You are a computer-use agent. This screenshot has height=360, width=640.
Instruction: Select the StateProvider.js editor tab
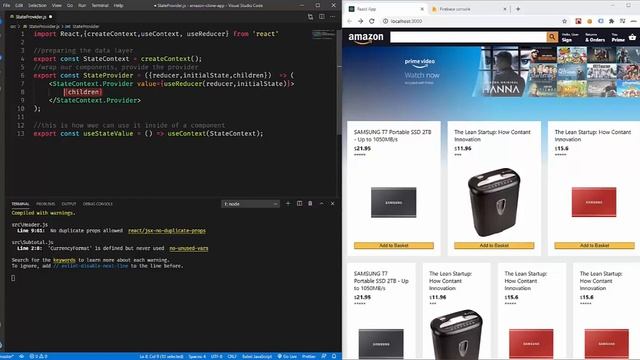click(x=31, y=17)
